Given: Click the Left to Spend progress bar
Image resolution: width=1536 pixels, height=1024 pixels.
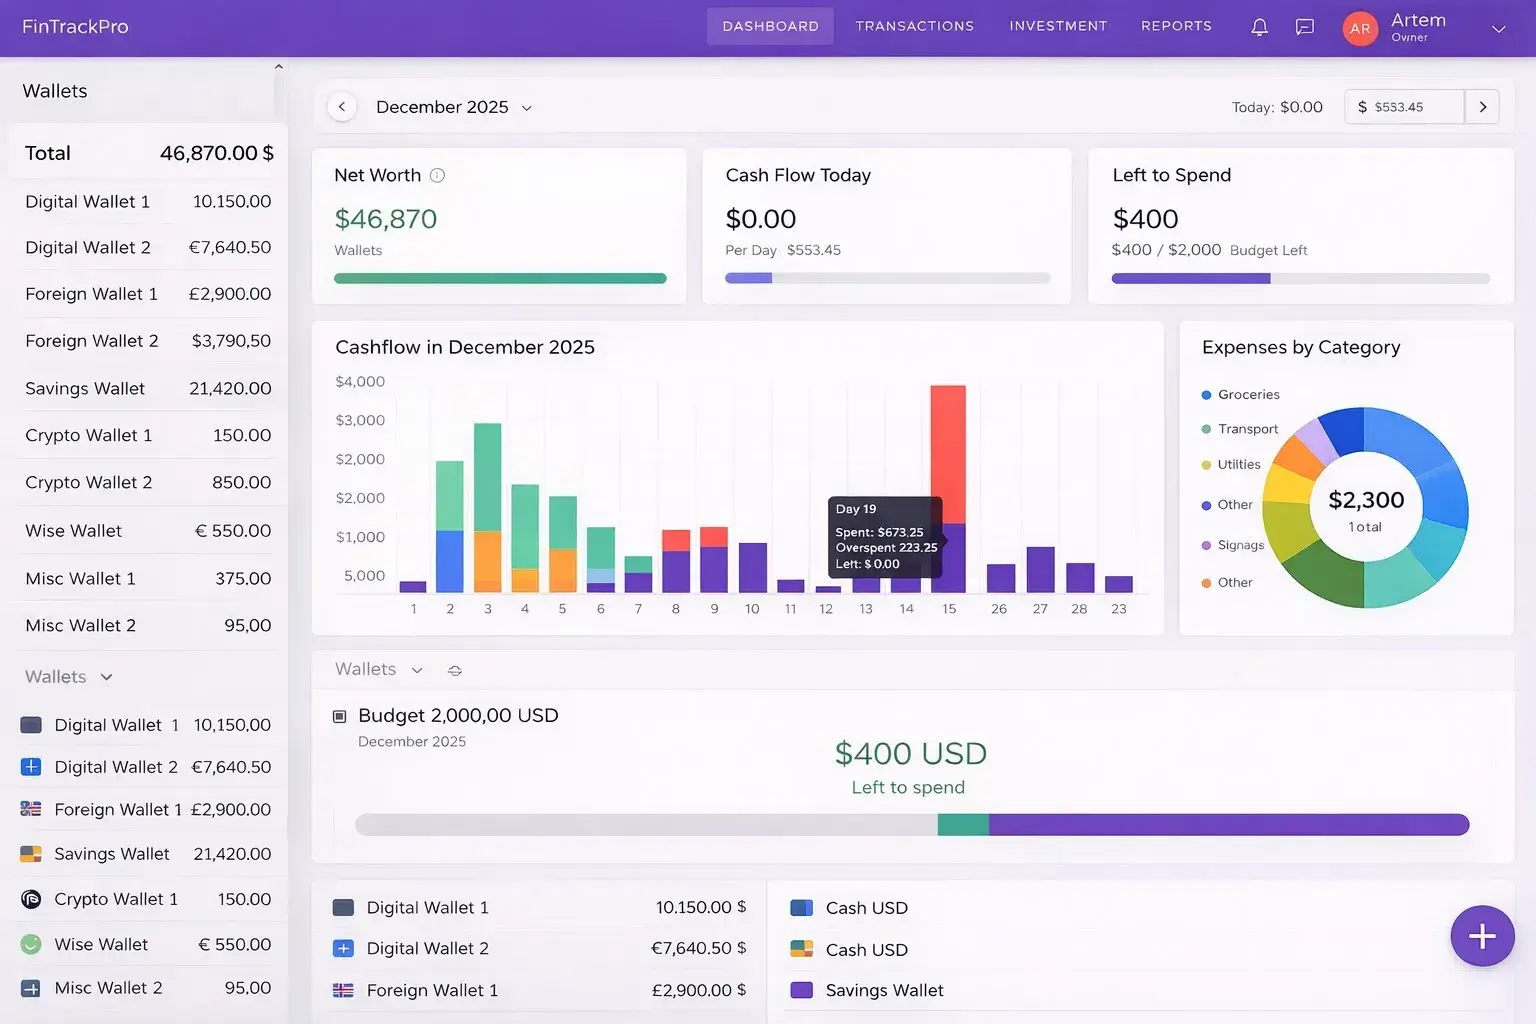Looking at the screenshot, I should coord(1299,278).
